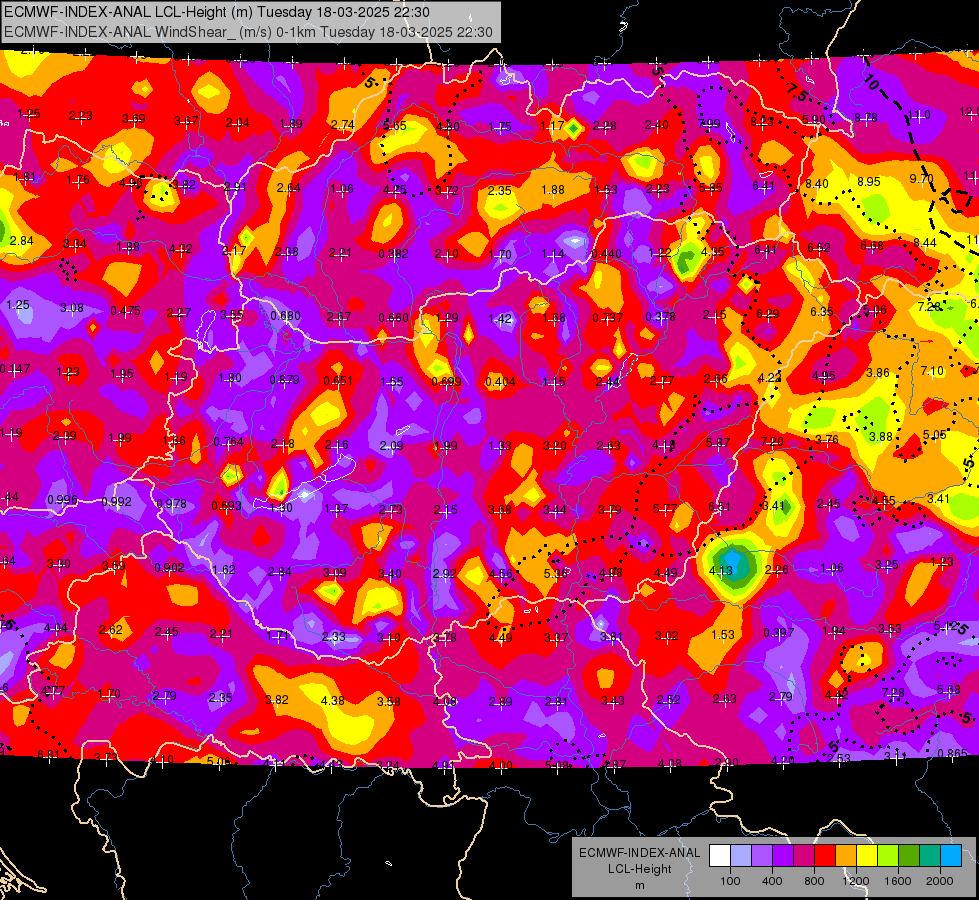Image resolution: width=979 pixels, height=900 pixels.
Task: Click the wind shear value 8.40
Action: (x=817, y=184)
